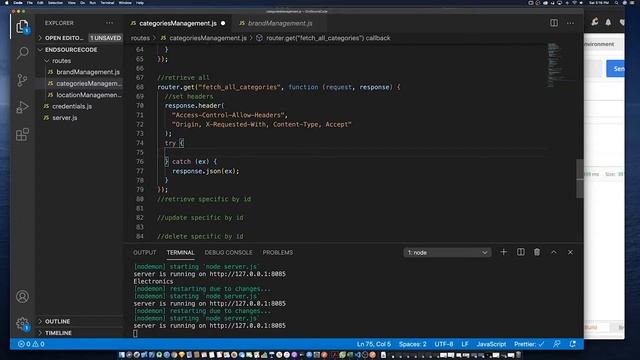Open brandManagement.js in the file tree
Screen dimensions: 640x360
click(88, 72)
